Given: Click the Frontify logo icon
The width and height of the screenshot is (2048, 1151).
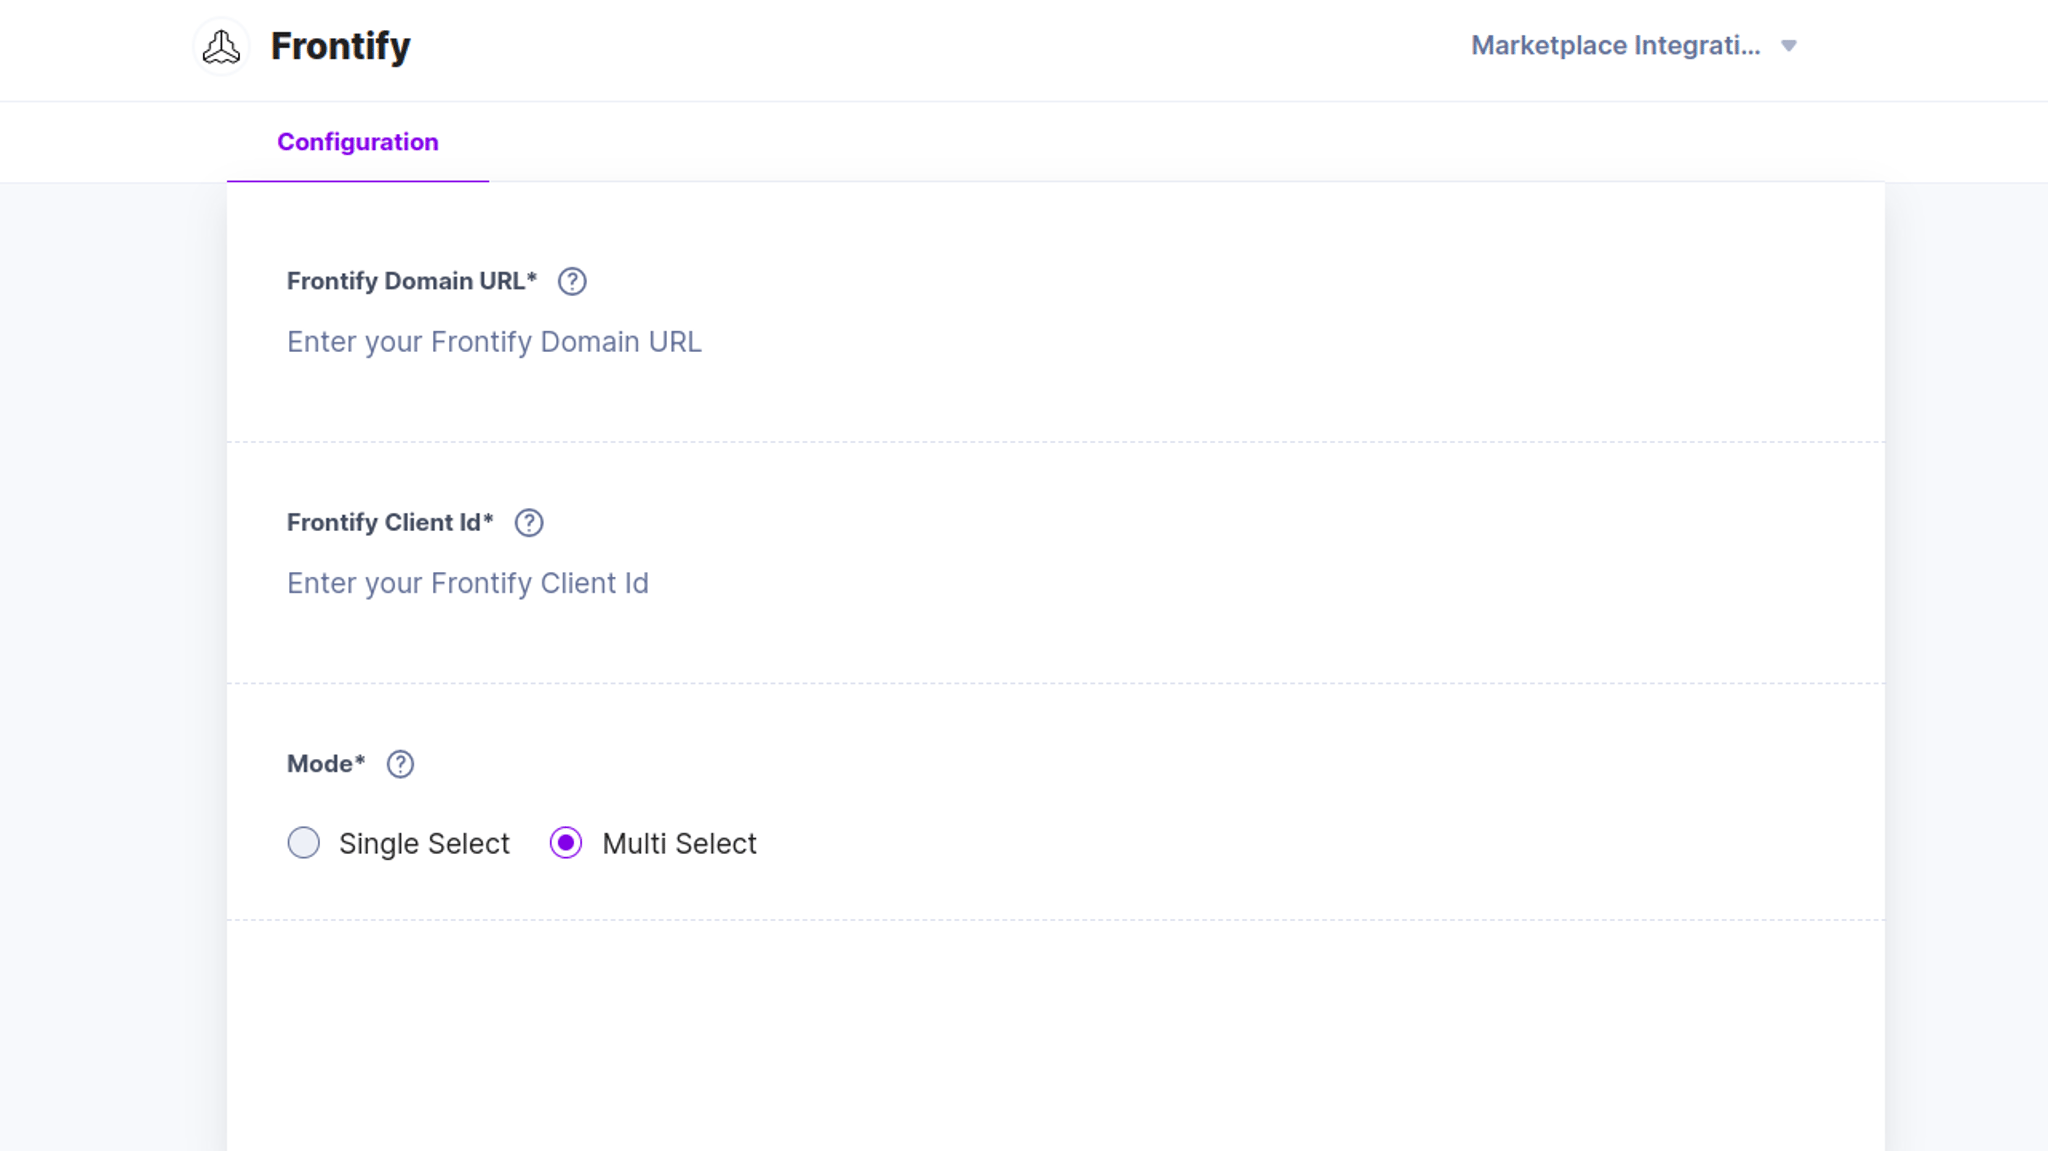Looking at the screenshot, I should pos(221,46).
